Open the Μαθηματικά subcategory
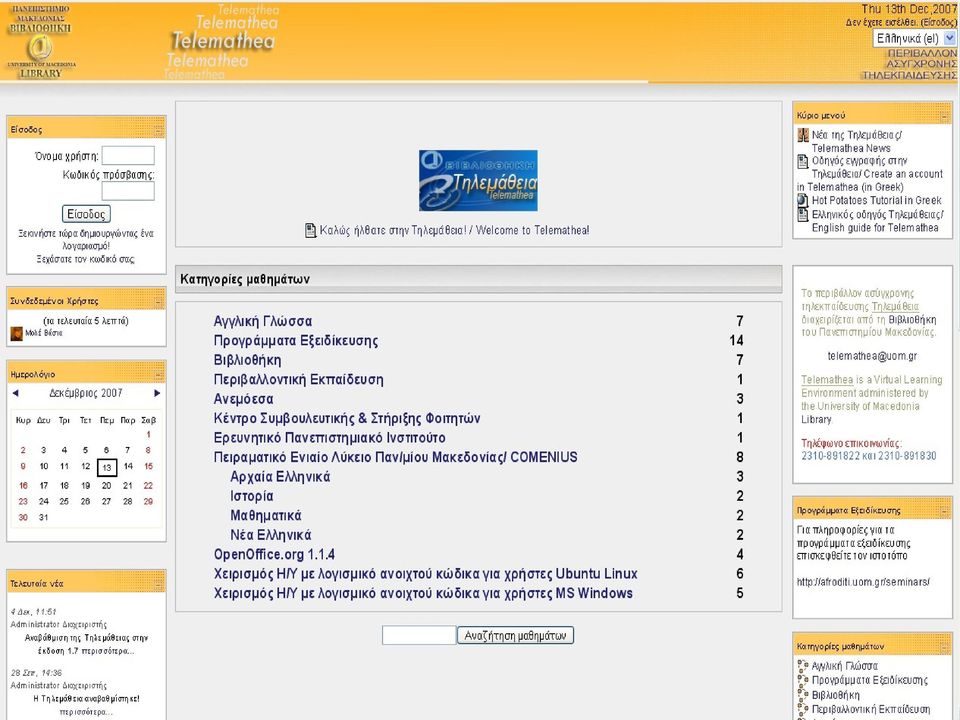The image size is (960, 720). pyautogui.click(x=266, y=516)
